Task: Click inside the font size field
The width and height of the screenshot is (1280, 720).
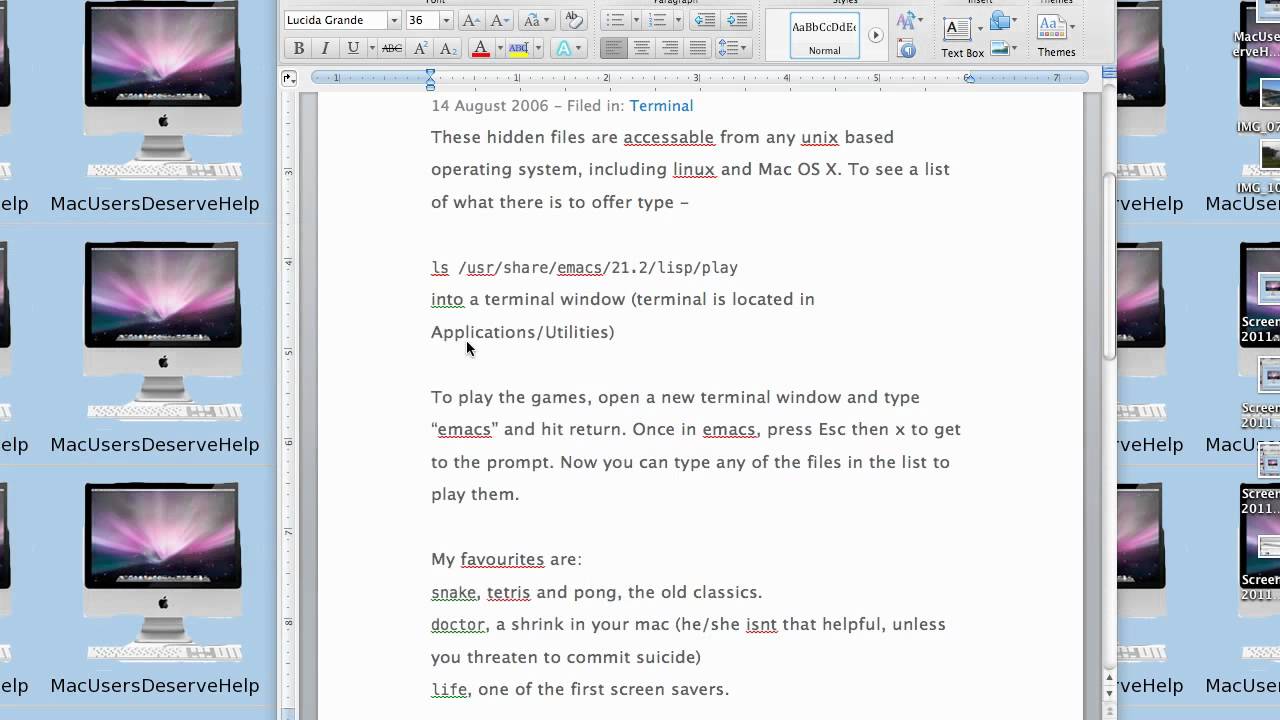Action: 422,20
